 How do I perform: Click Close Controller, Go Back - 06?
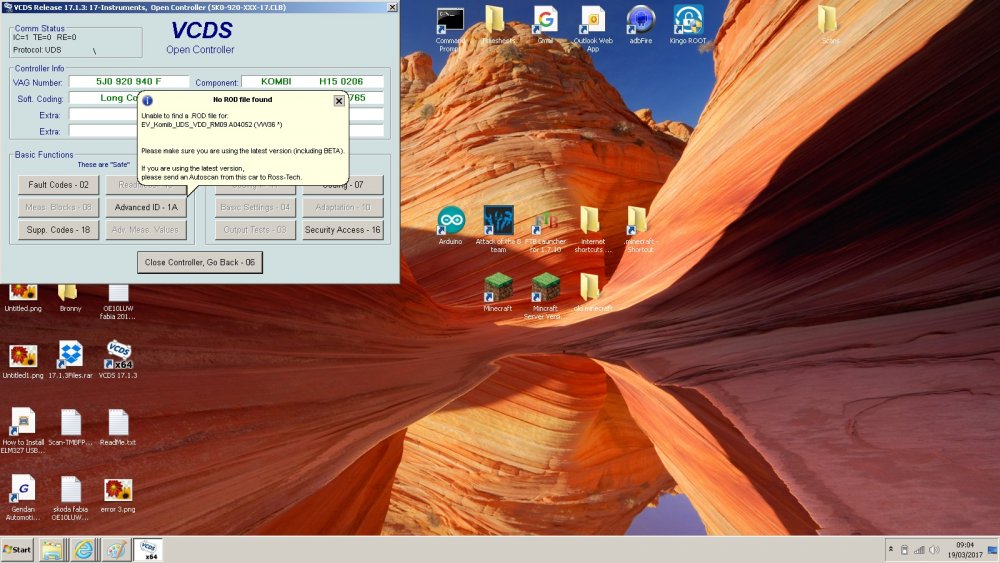(200, 262)
